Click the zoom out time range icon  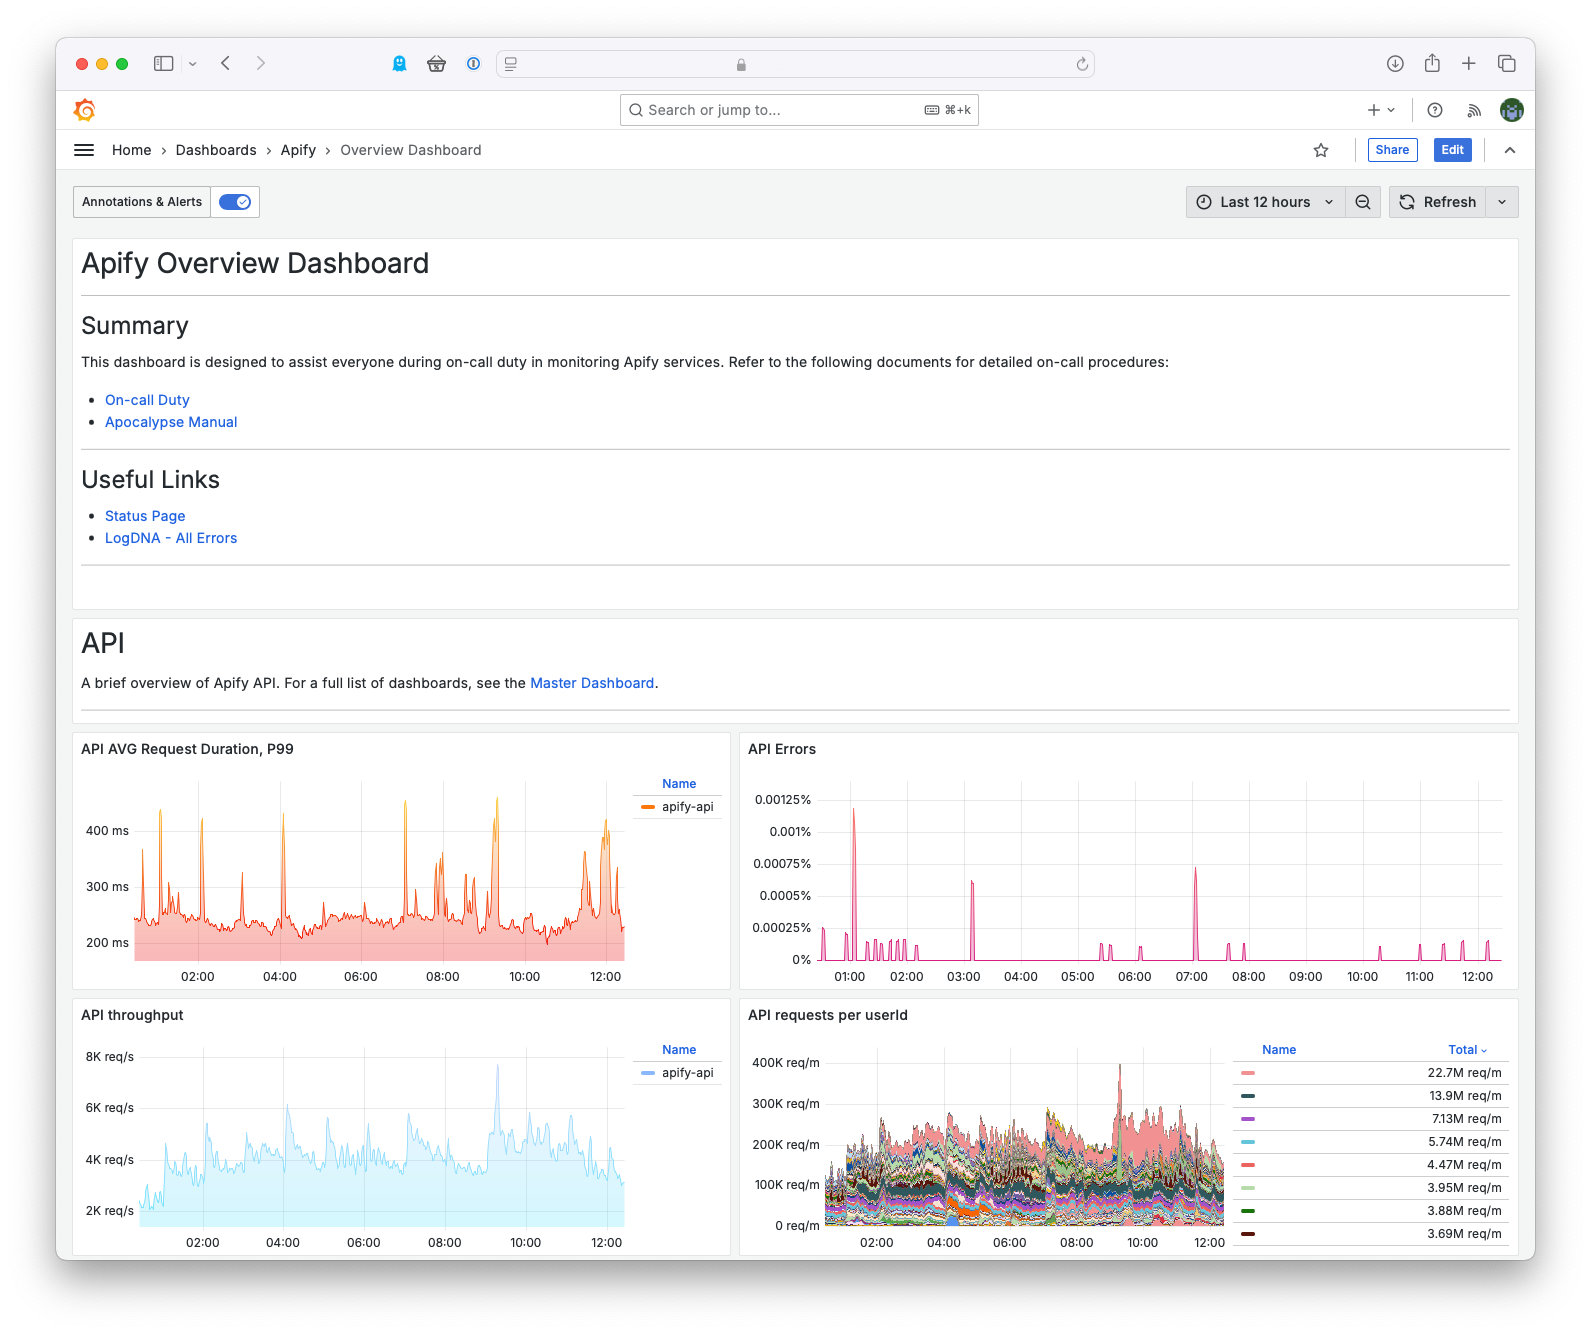pyautogui.click(x=1363, y=202)
